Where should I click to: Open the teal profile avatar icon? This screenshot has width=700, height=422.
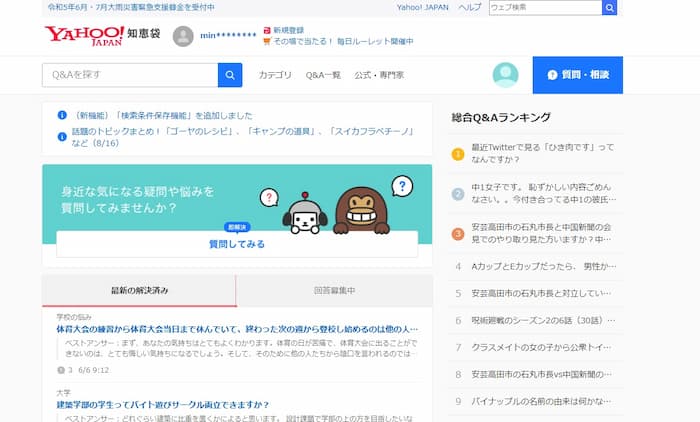pyautogui.click(x=505, y=75)
